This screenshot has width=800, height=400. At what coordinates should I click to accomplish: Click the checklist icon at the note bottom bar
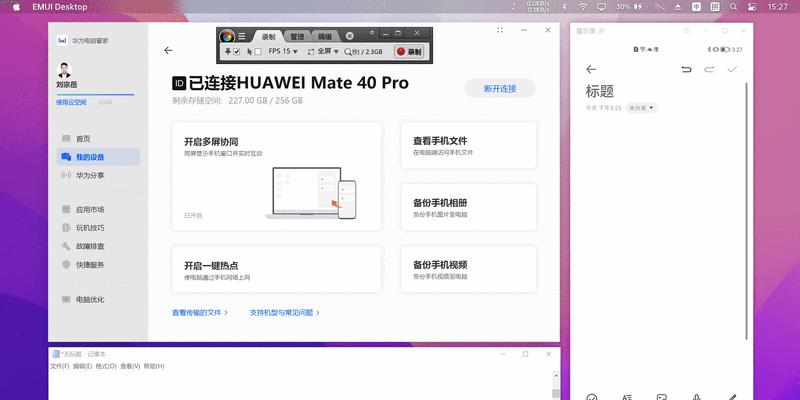592,397
